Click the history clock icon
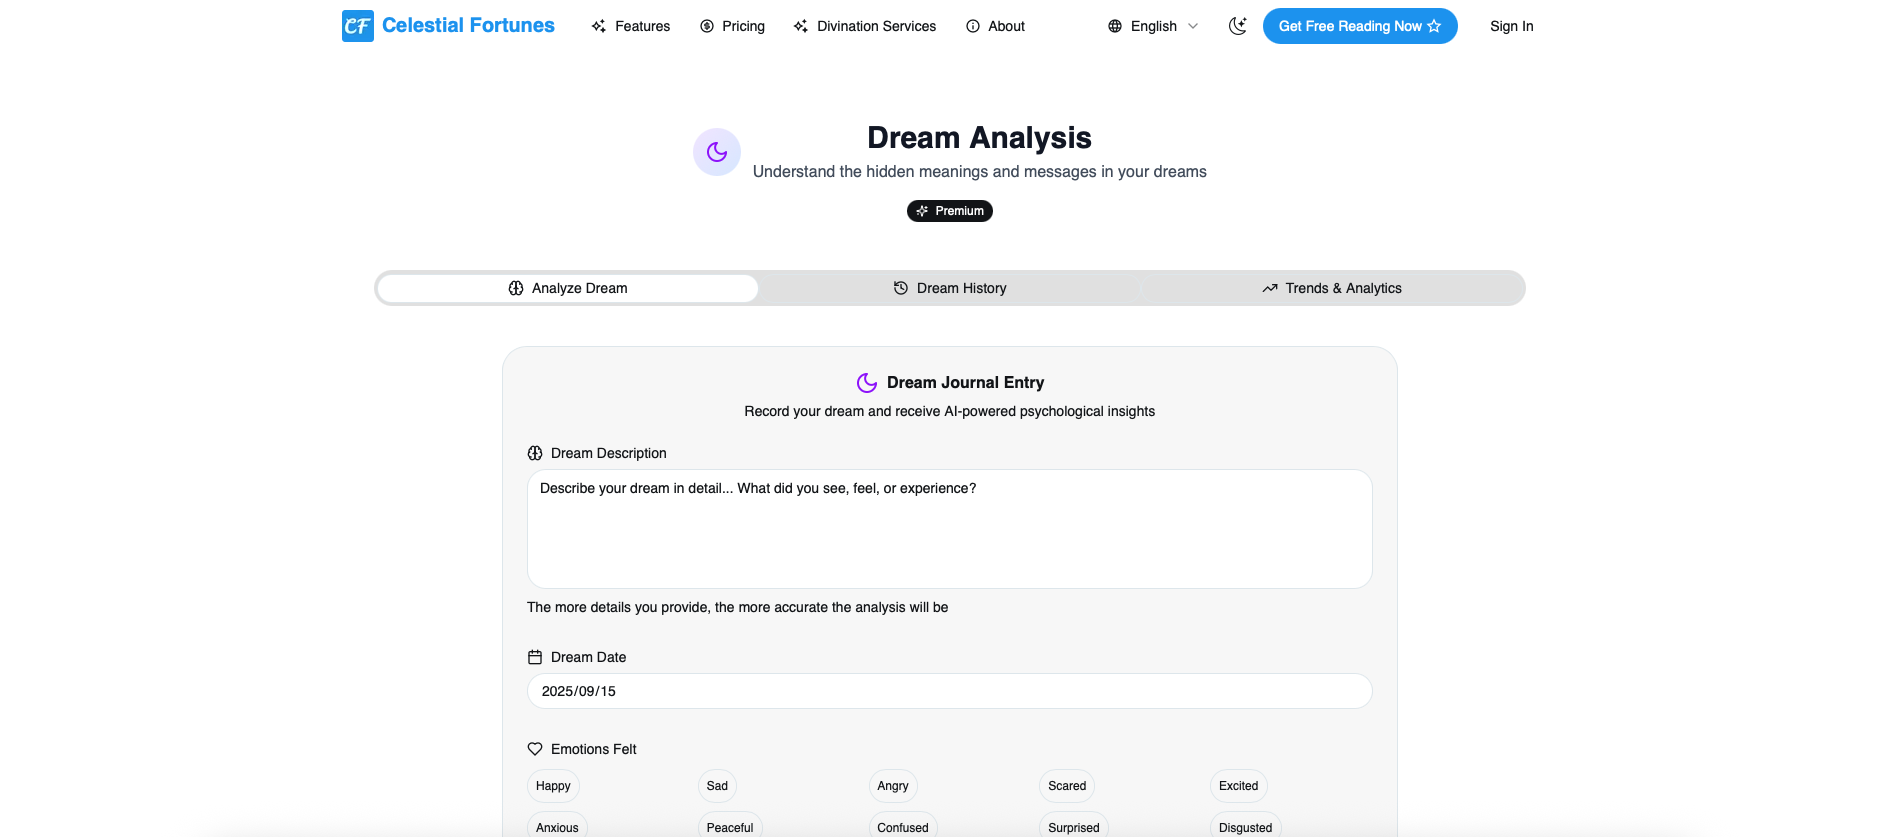1899x837 pixels. pos(901,288)
